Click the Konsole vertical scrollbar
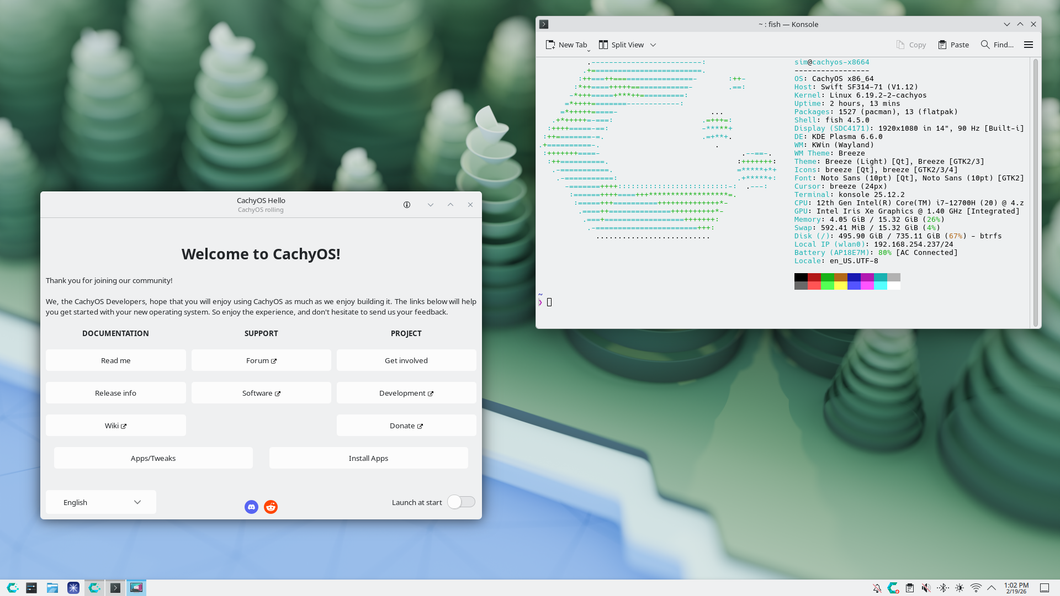The image size is (1060, 596). [1035, 180]
